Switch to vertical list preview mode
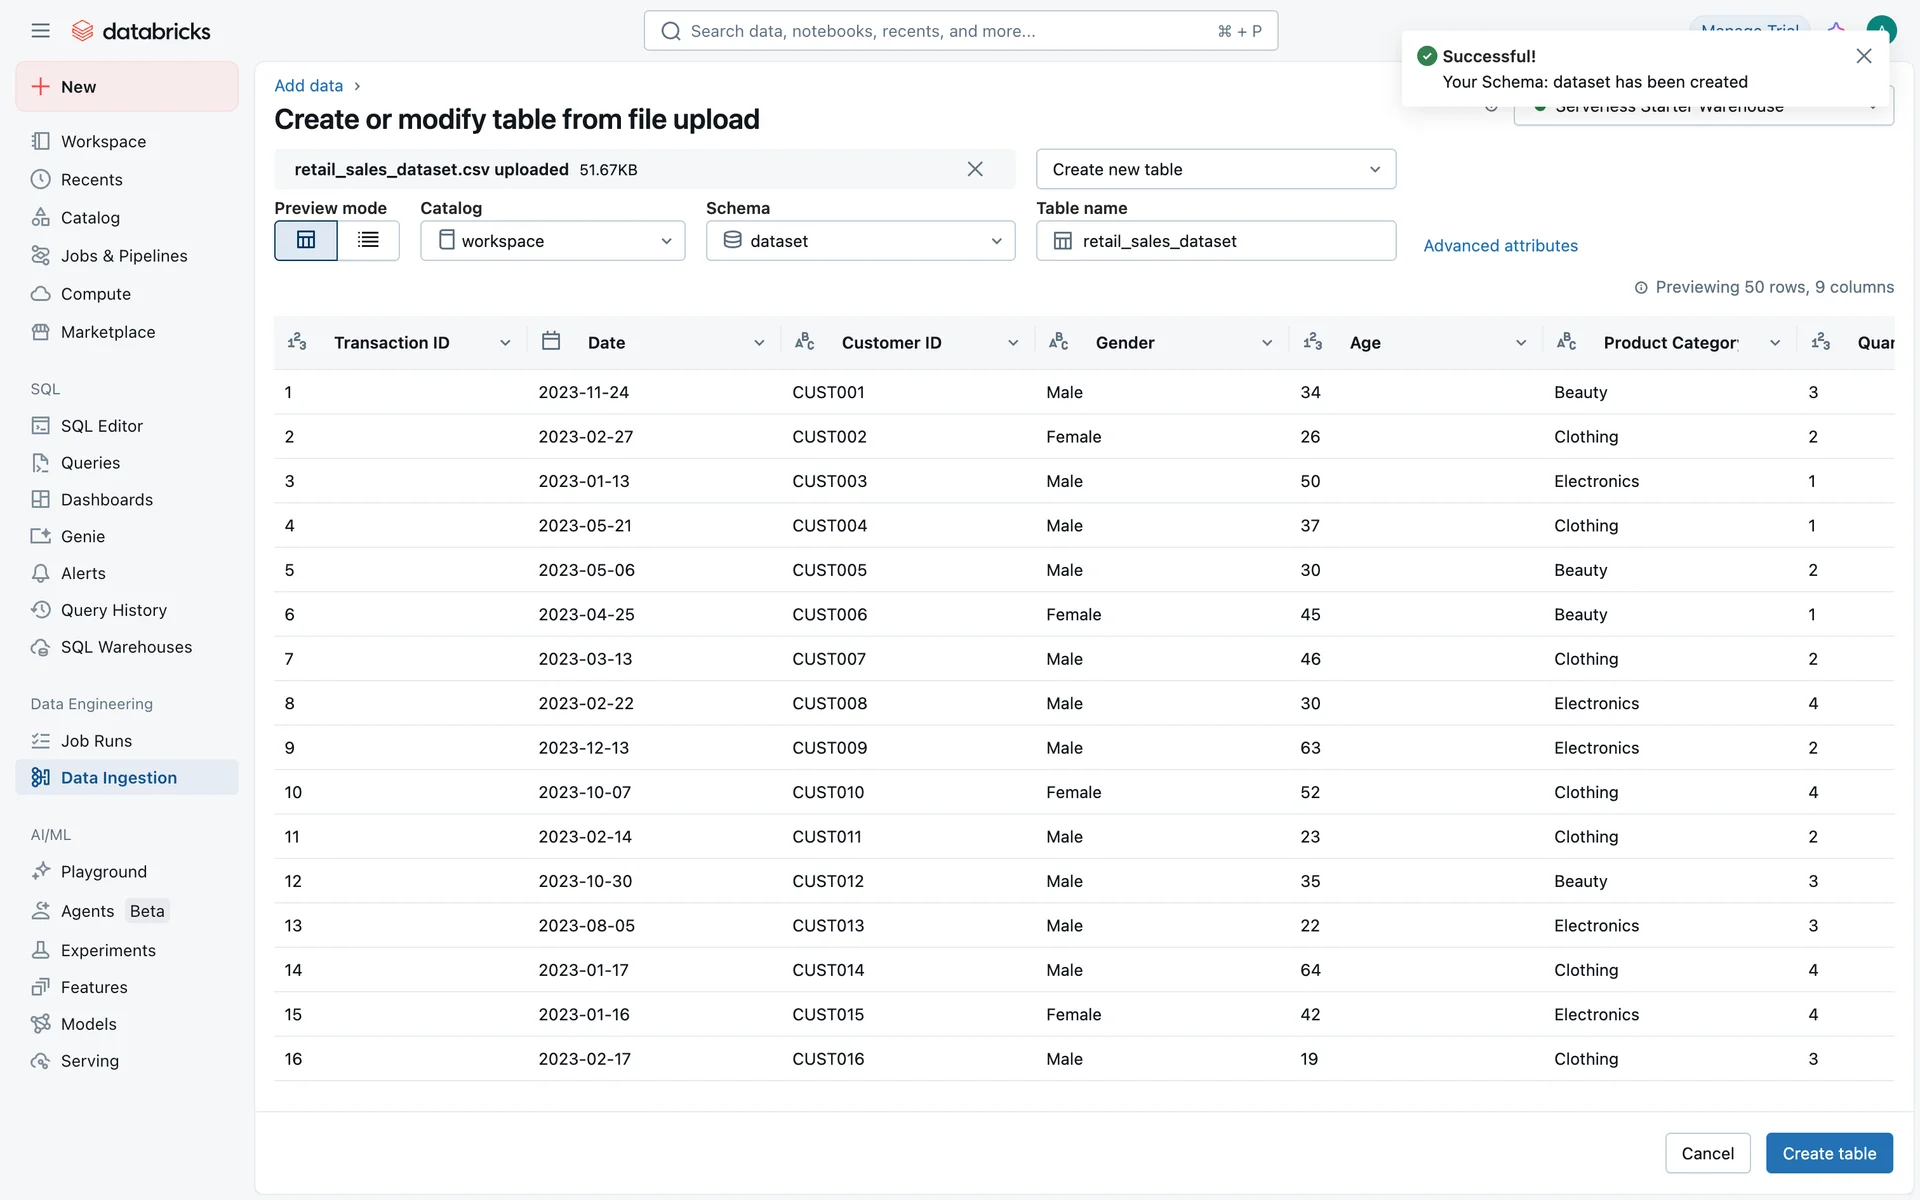Screen dimensions: 1920x1200 pyautogui.click(x=368, y=240)
